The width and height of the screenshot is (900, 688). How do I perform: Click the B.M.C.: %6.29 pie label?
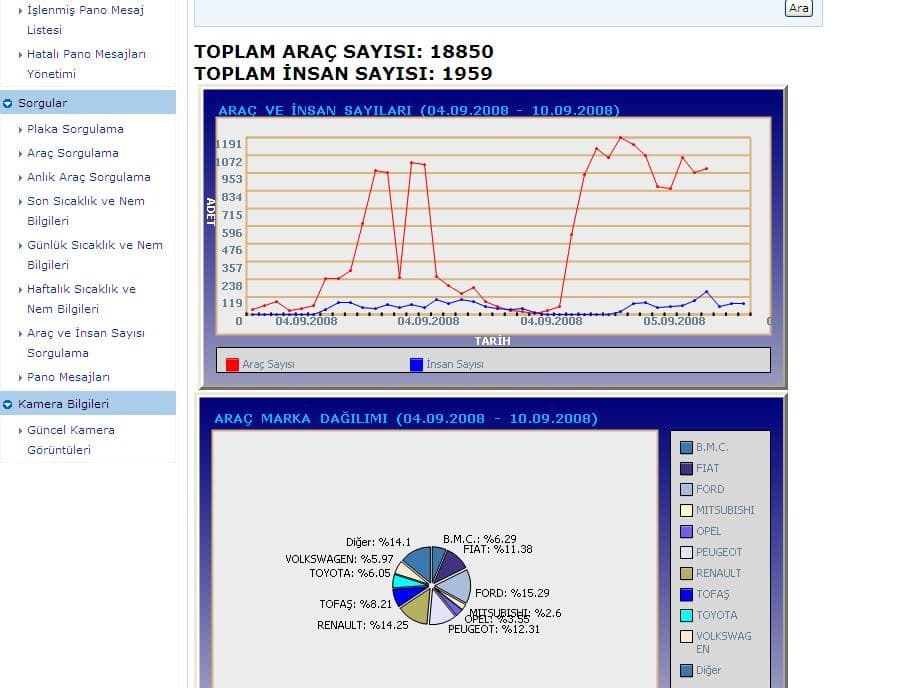(479, 539)
